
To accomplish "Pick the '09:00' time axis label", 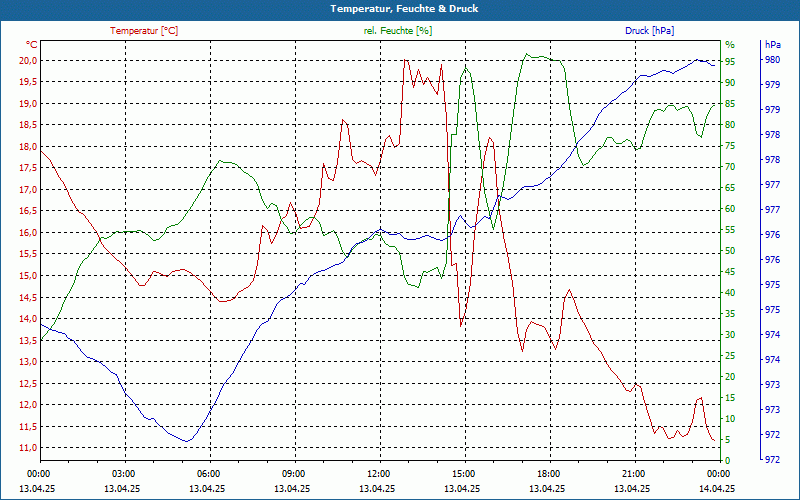I will 293,474.
